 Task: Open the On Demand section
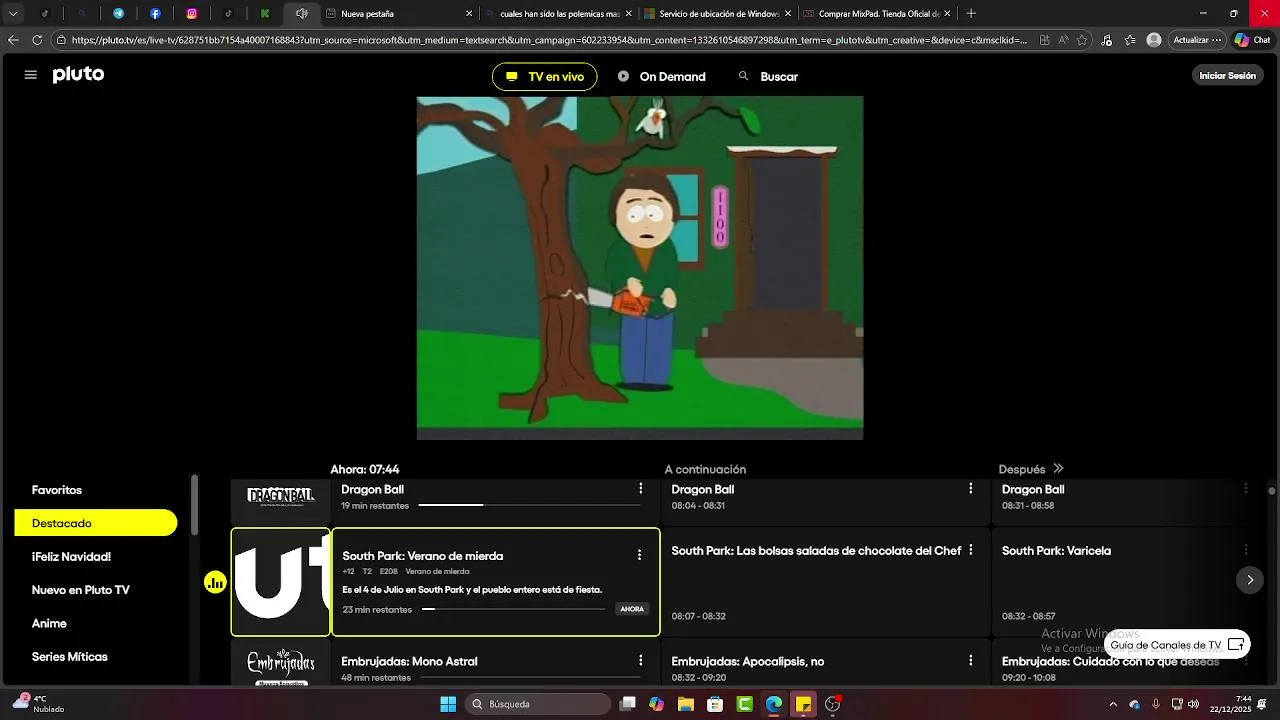tap(661, 76)
